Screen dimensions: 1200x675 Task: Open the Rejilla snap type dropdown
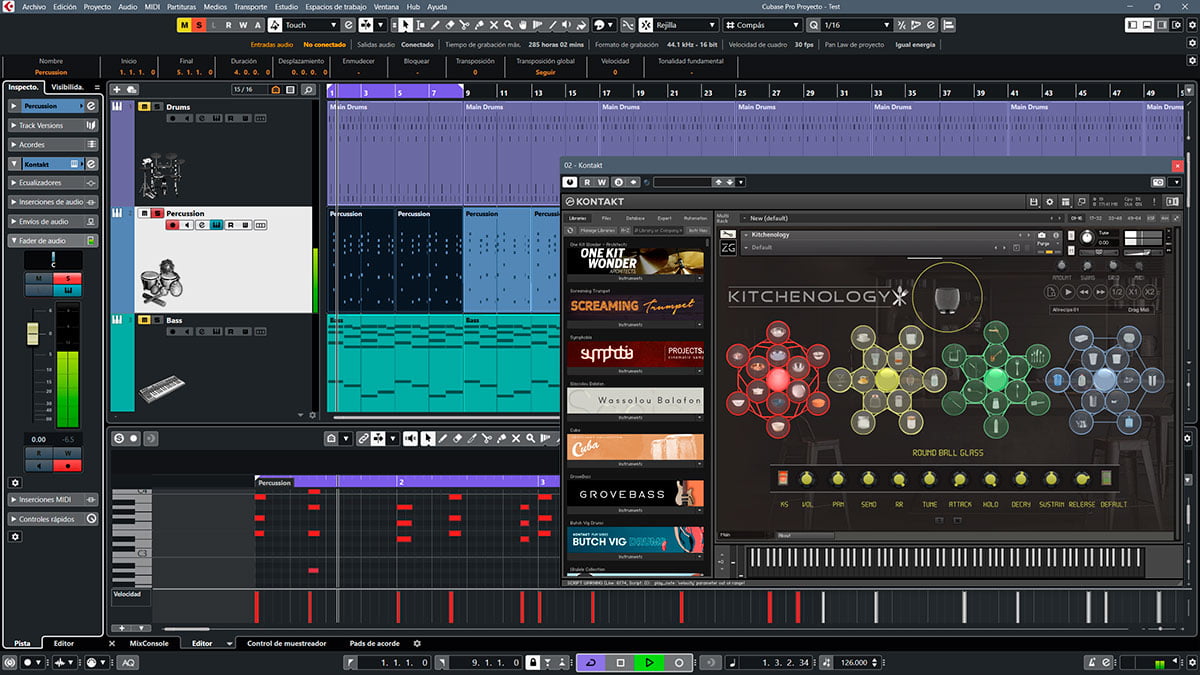coord(685,25)
